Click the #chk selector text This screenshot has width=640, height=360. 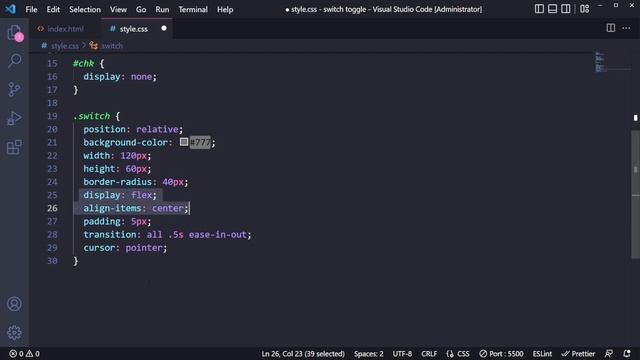coord(83,64)
